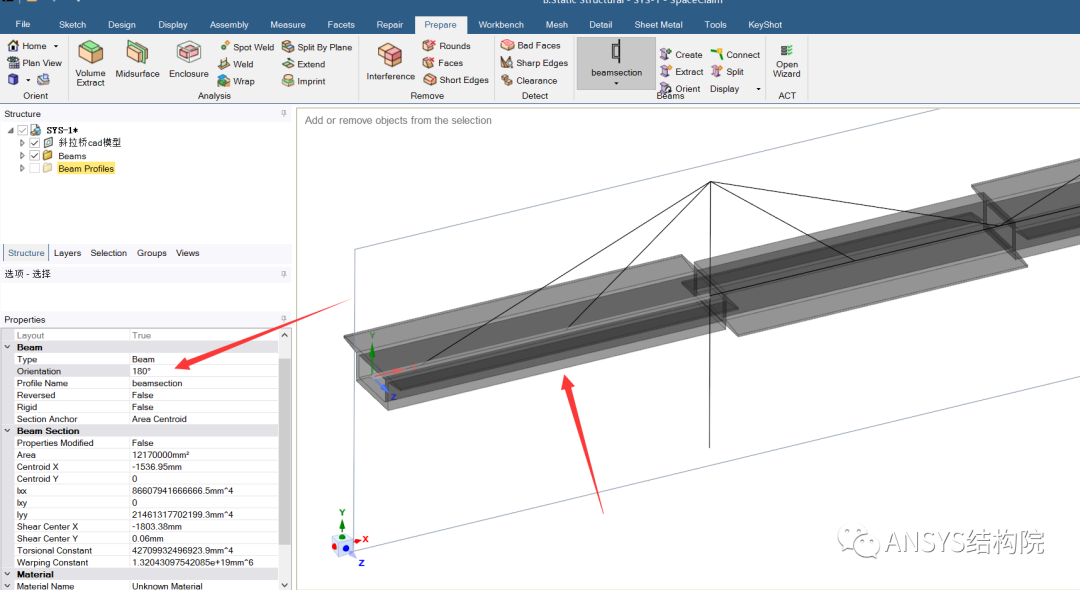Switch to the Design ribbon tab

pyautogui.click(x=122, y=25)
